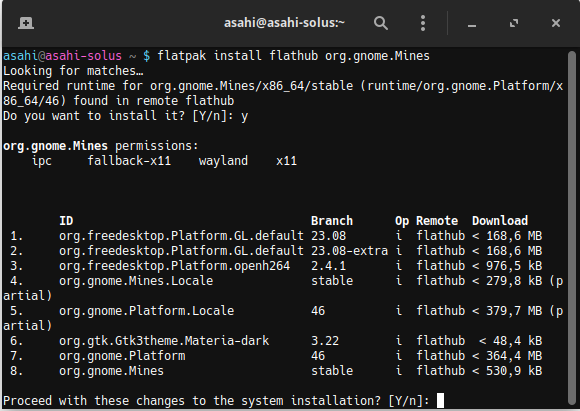The width and height of the screenshot is (580, 411).
Task: Open a new terminal tab
Action: 26,23
